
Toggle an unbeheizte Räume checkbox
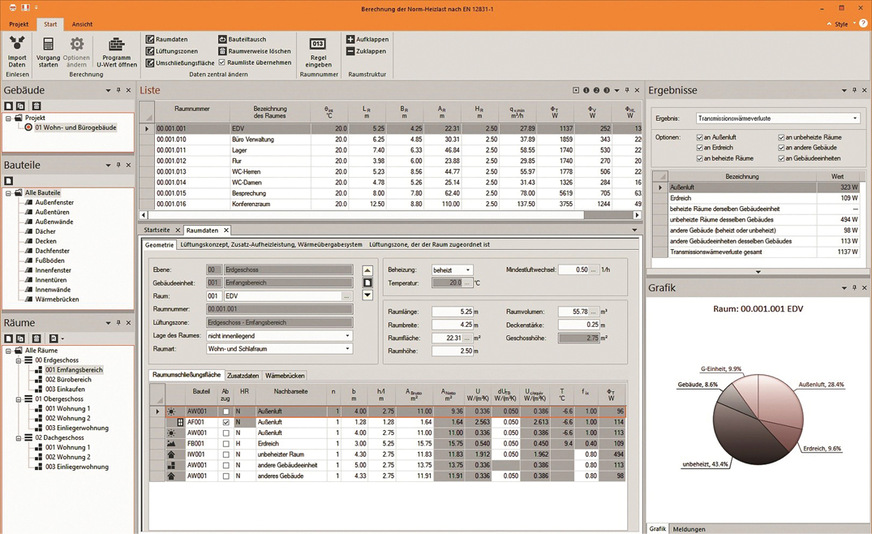[783, 136]
